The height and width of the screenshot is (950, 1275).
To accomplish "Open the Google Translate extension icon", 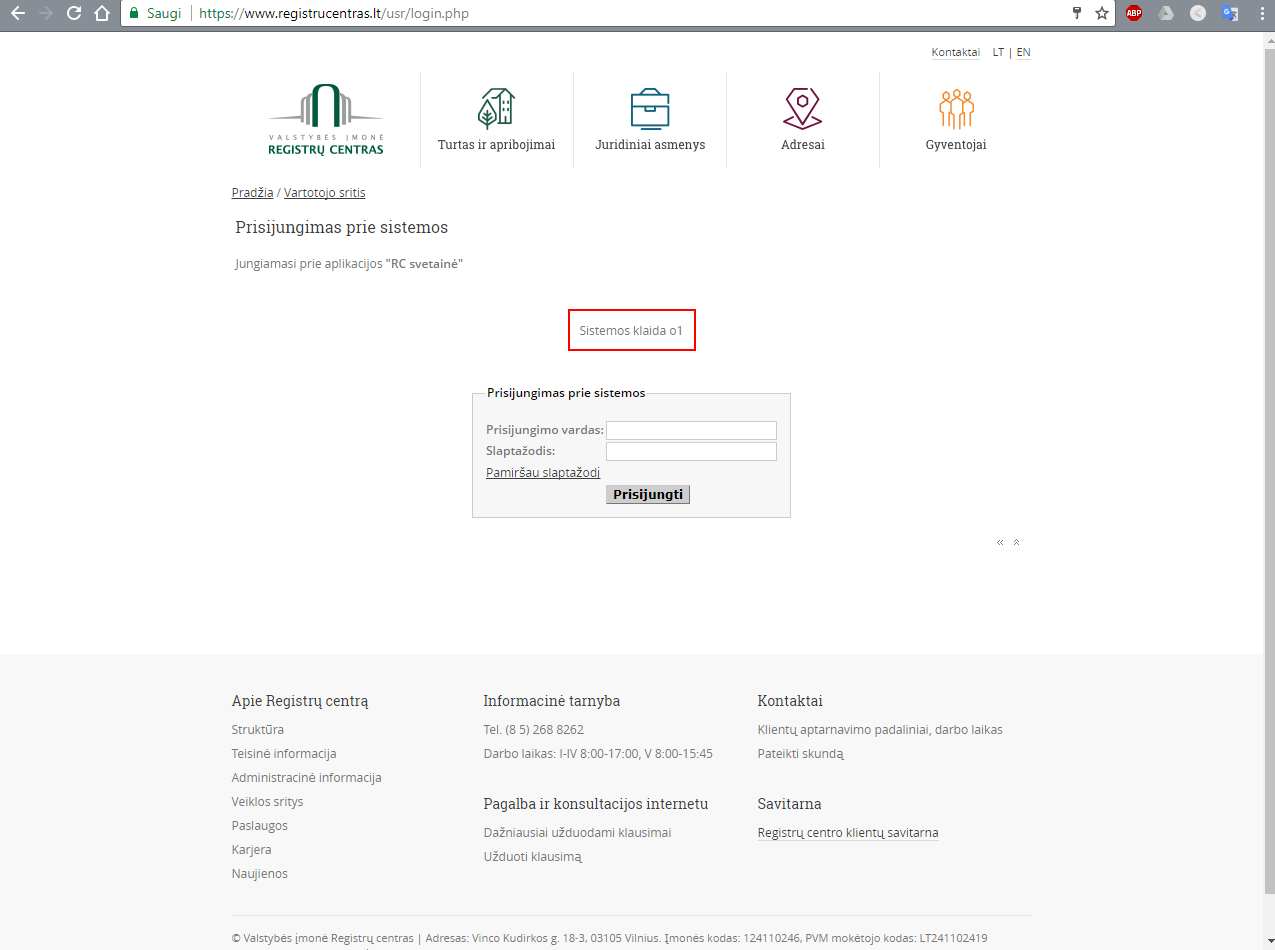I will tap(1230, 14).
